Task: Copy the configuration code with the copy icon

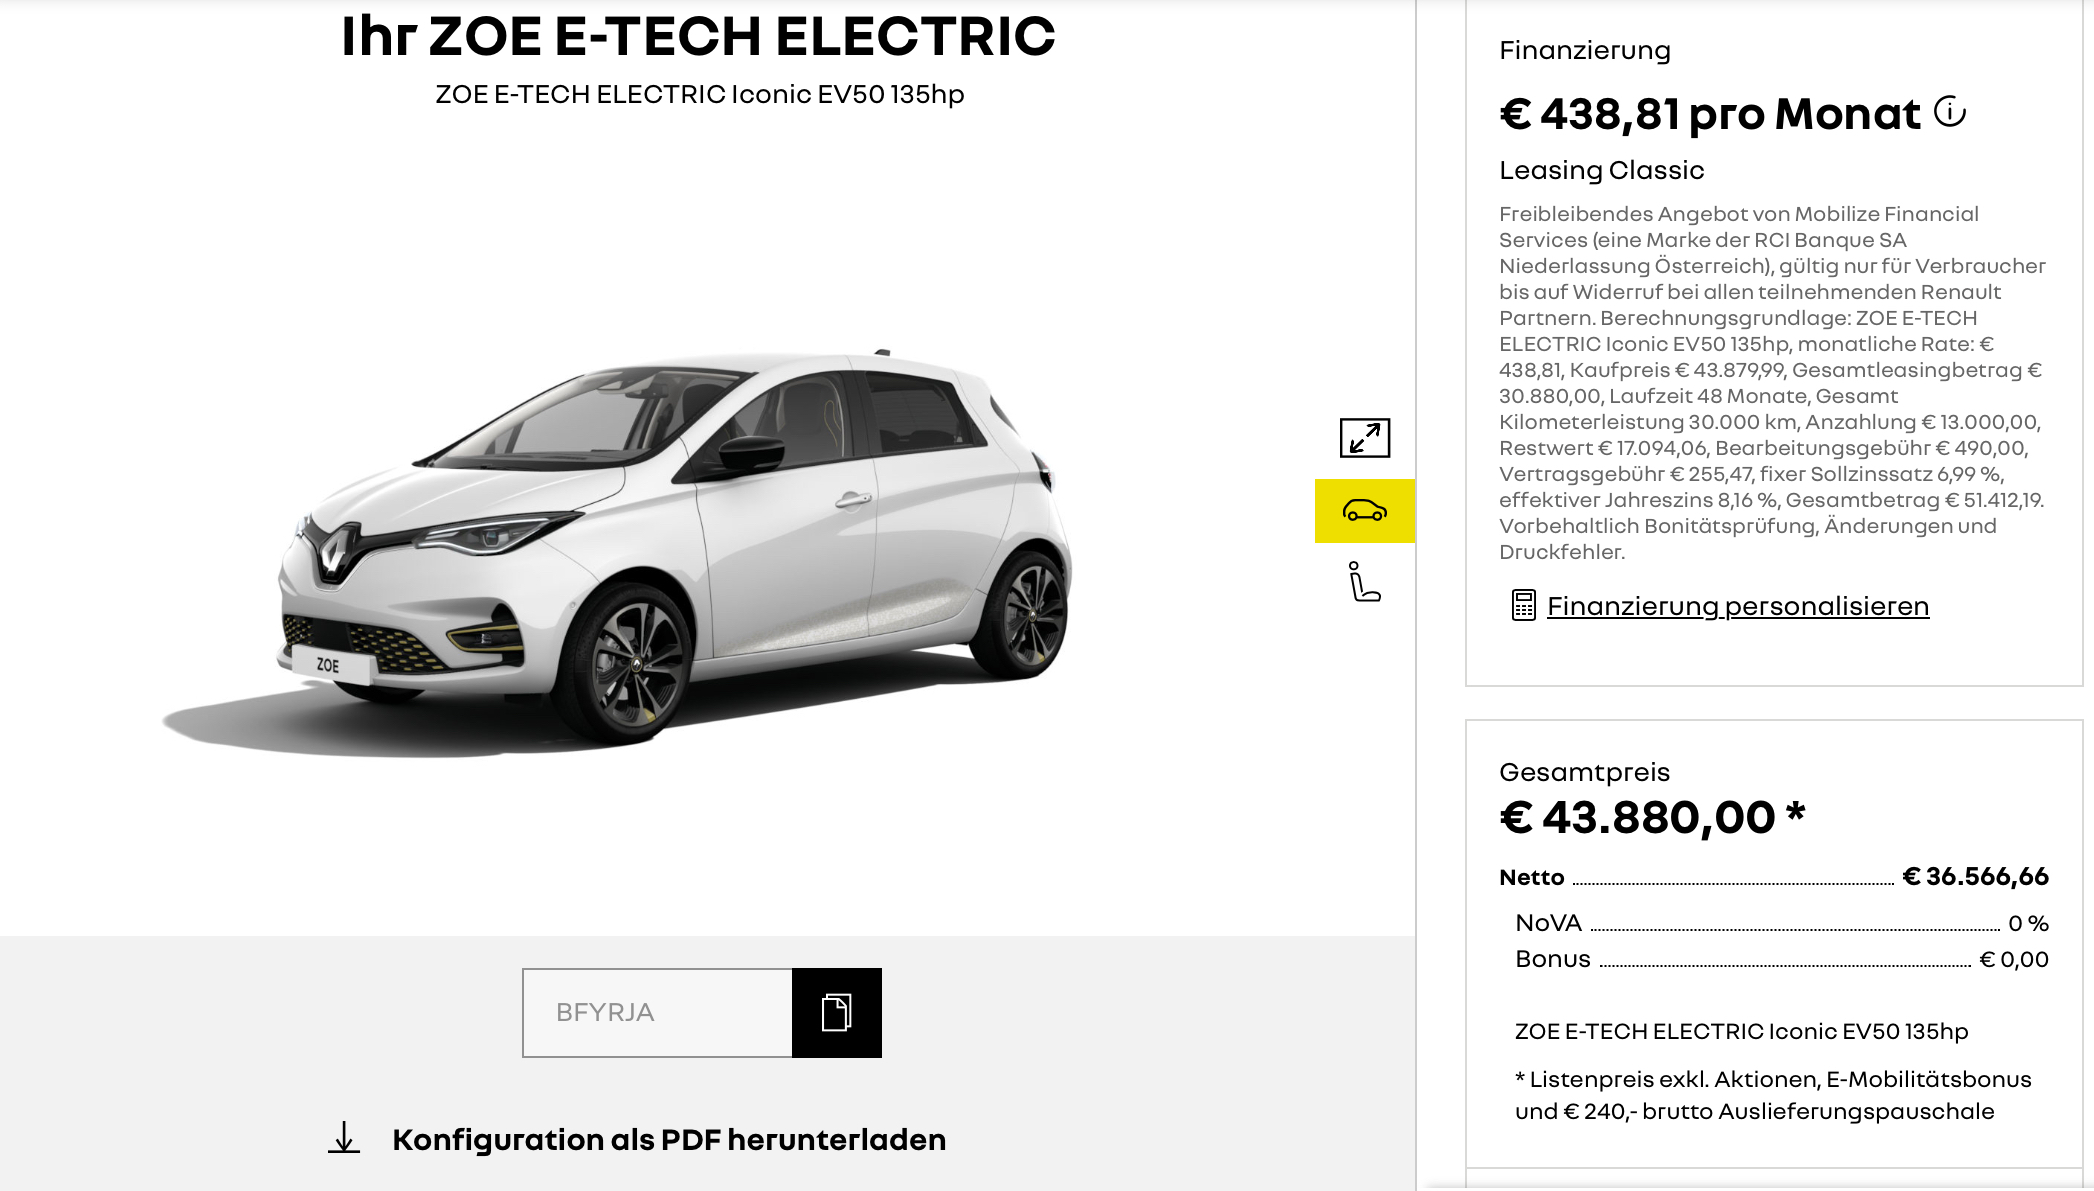Action: tap(837, 1012)
